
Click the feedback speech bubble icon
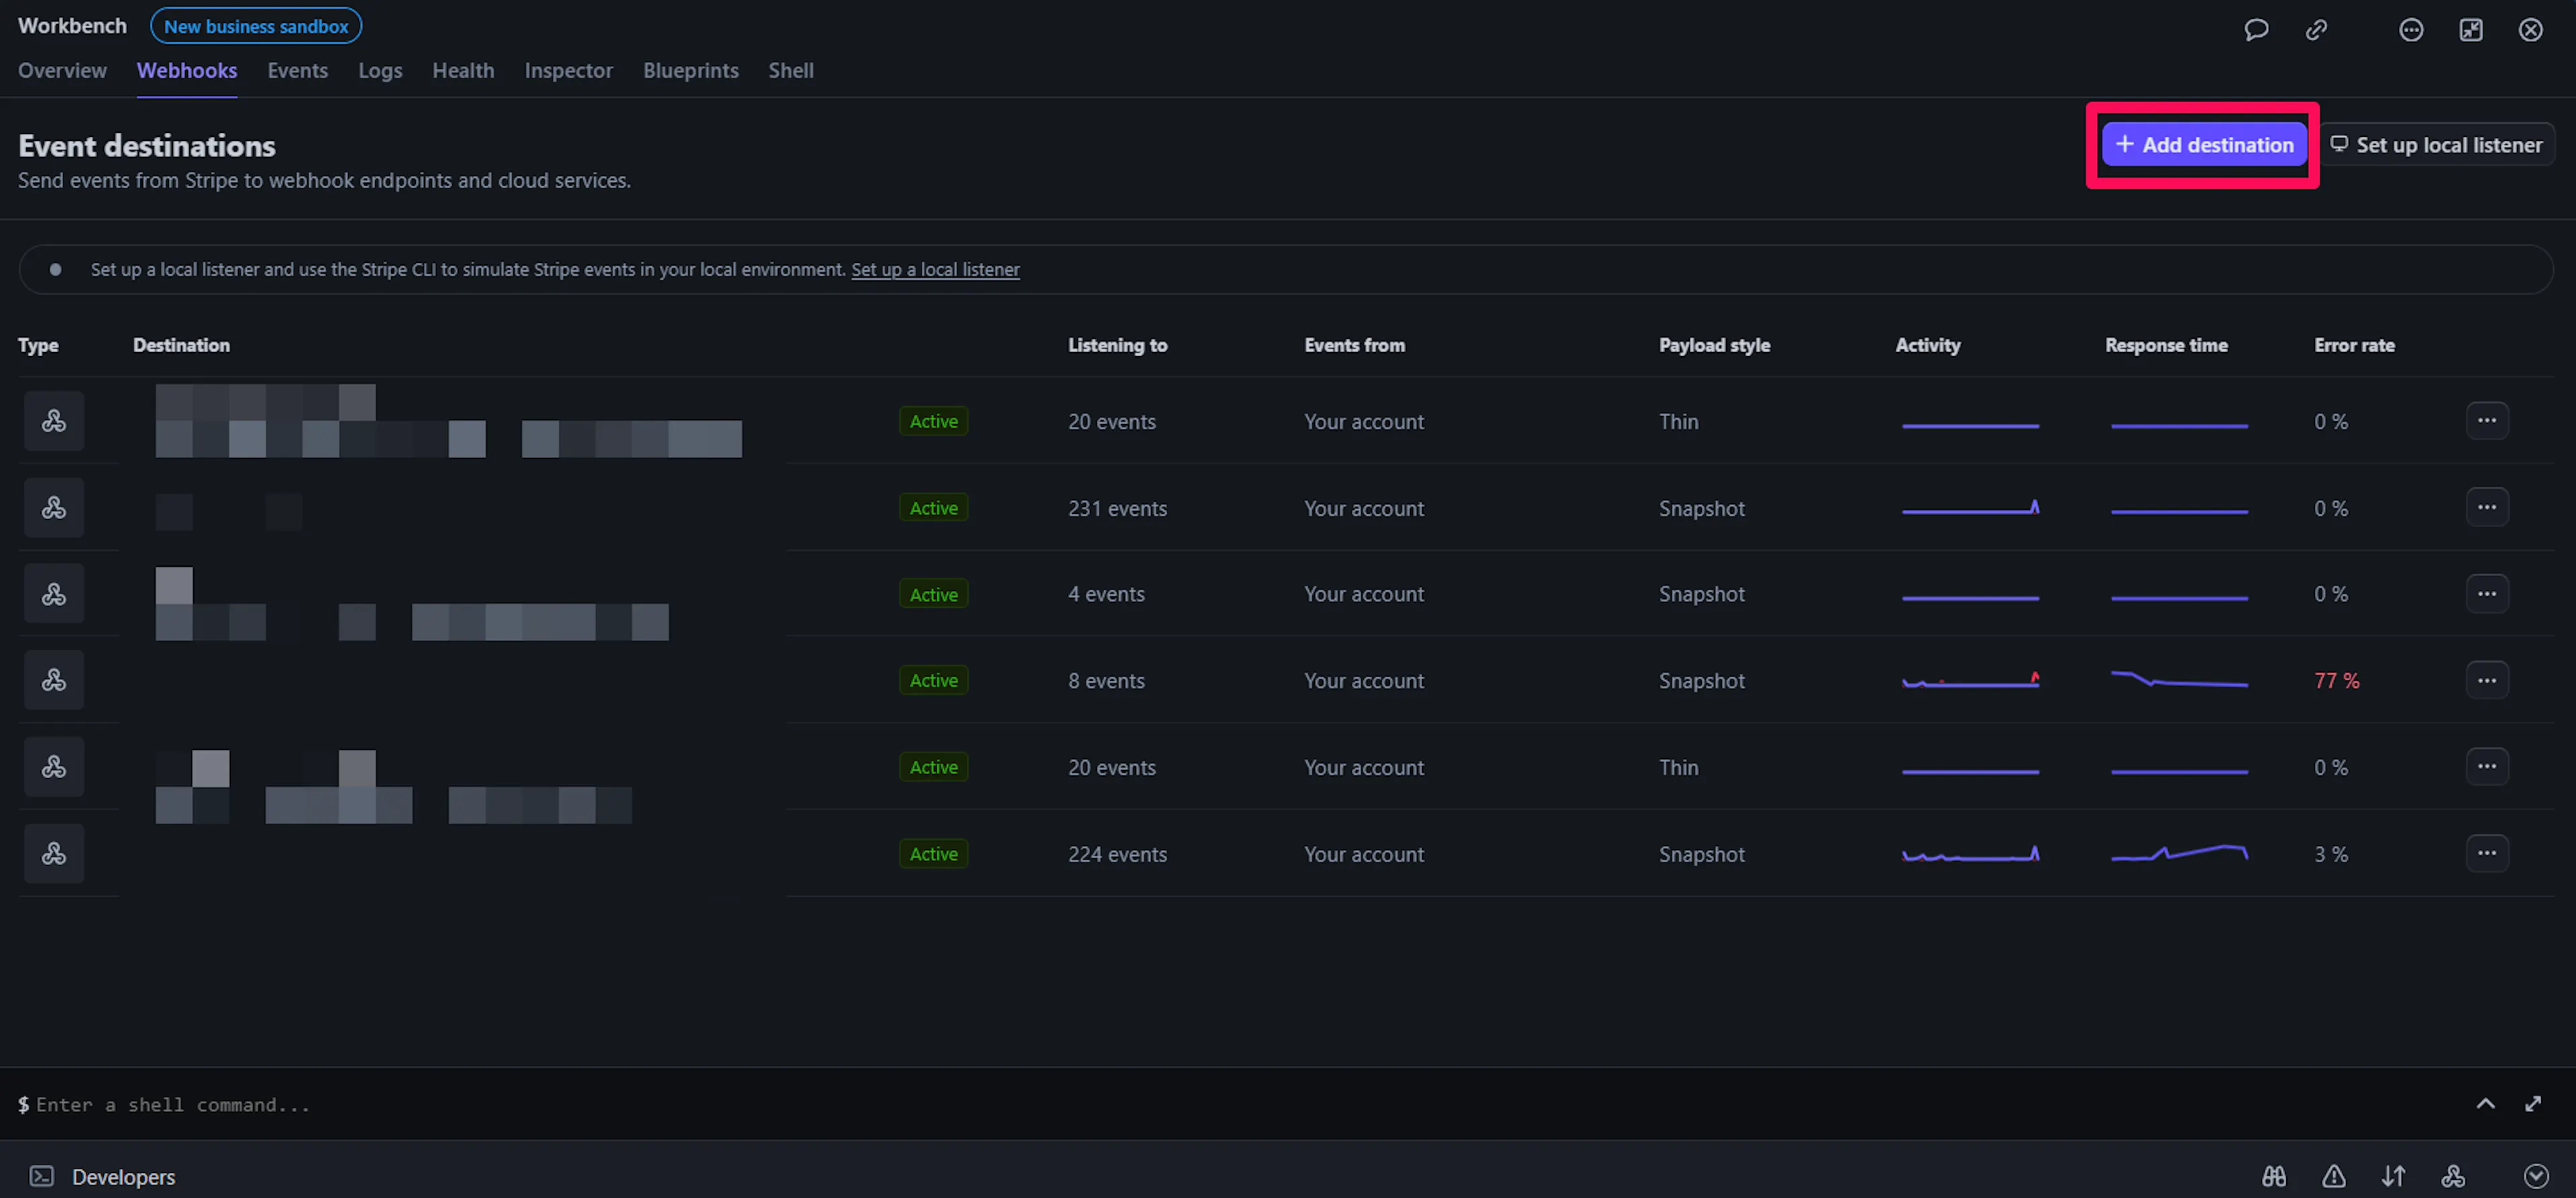(2256, 30)
